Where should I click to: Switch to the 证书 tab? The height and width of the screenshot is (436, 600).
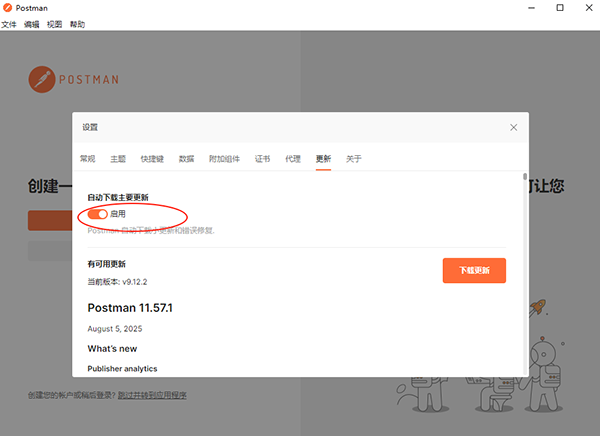(262, 159)
